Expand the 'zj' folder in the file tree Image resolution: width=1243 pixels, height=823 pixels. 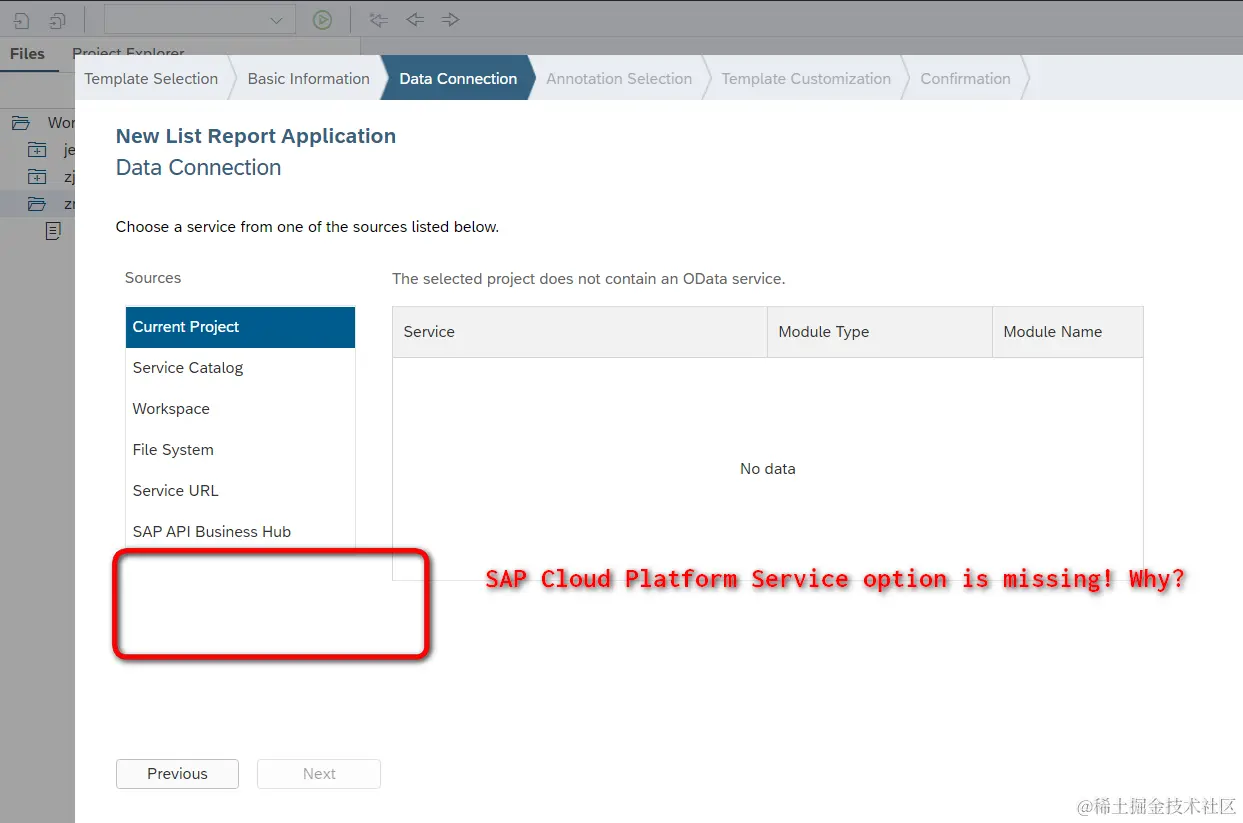pos(37,177)
